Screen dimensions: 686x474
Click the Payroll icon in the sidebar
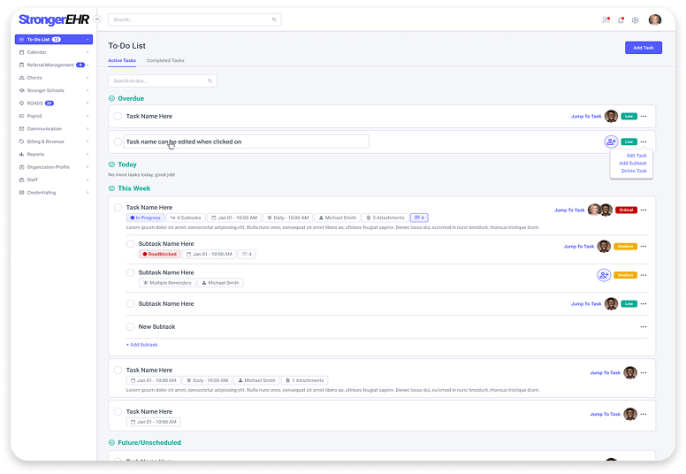click(x=22, y=116)
